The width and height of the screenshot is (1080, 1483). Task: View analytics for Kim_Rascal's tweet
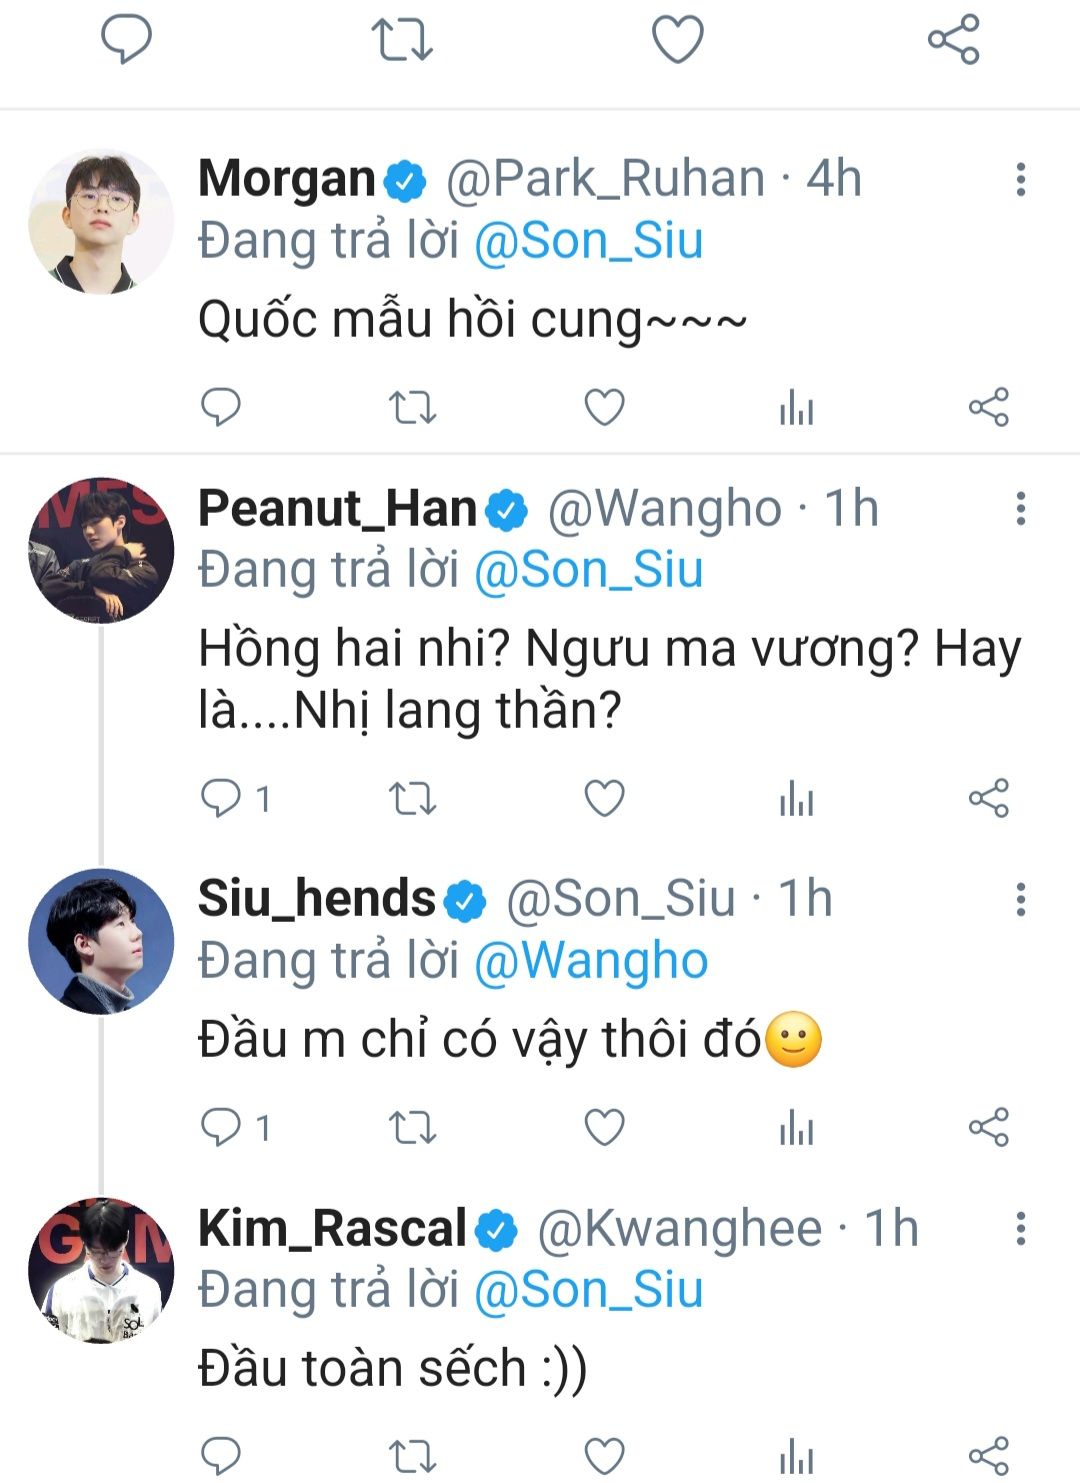tap(796, 1456)
